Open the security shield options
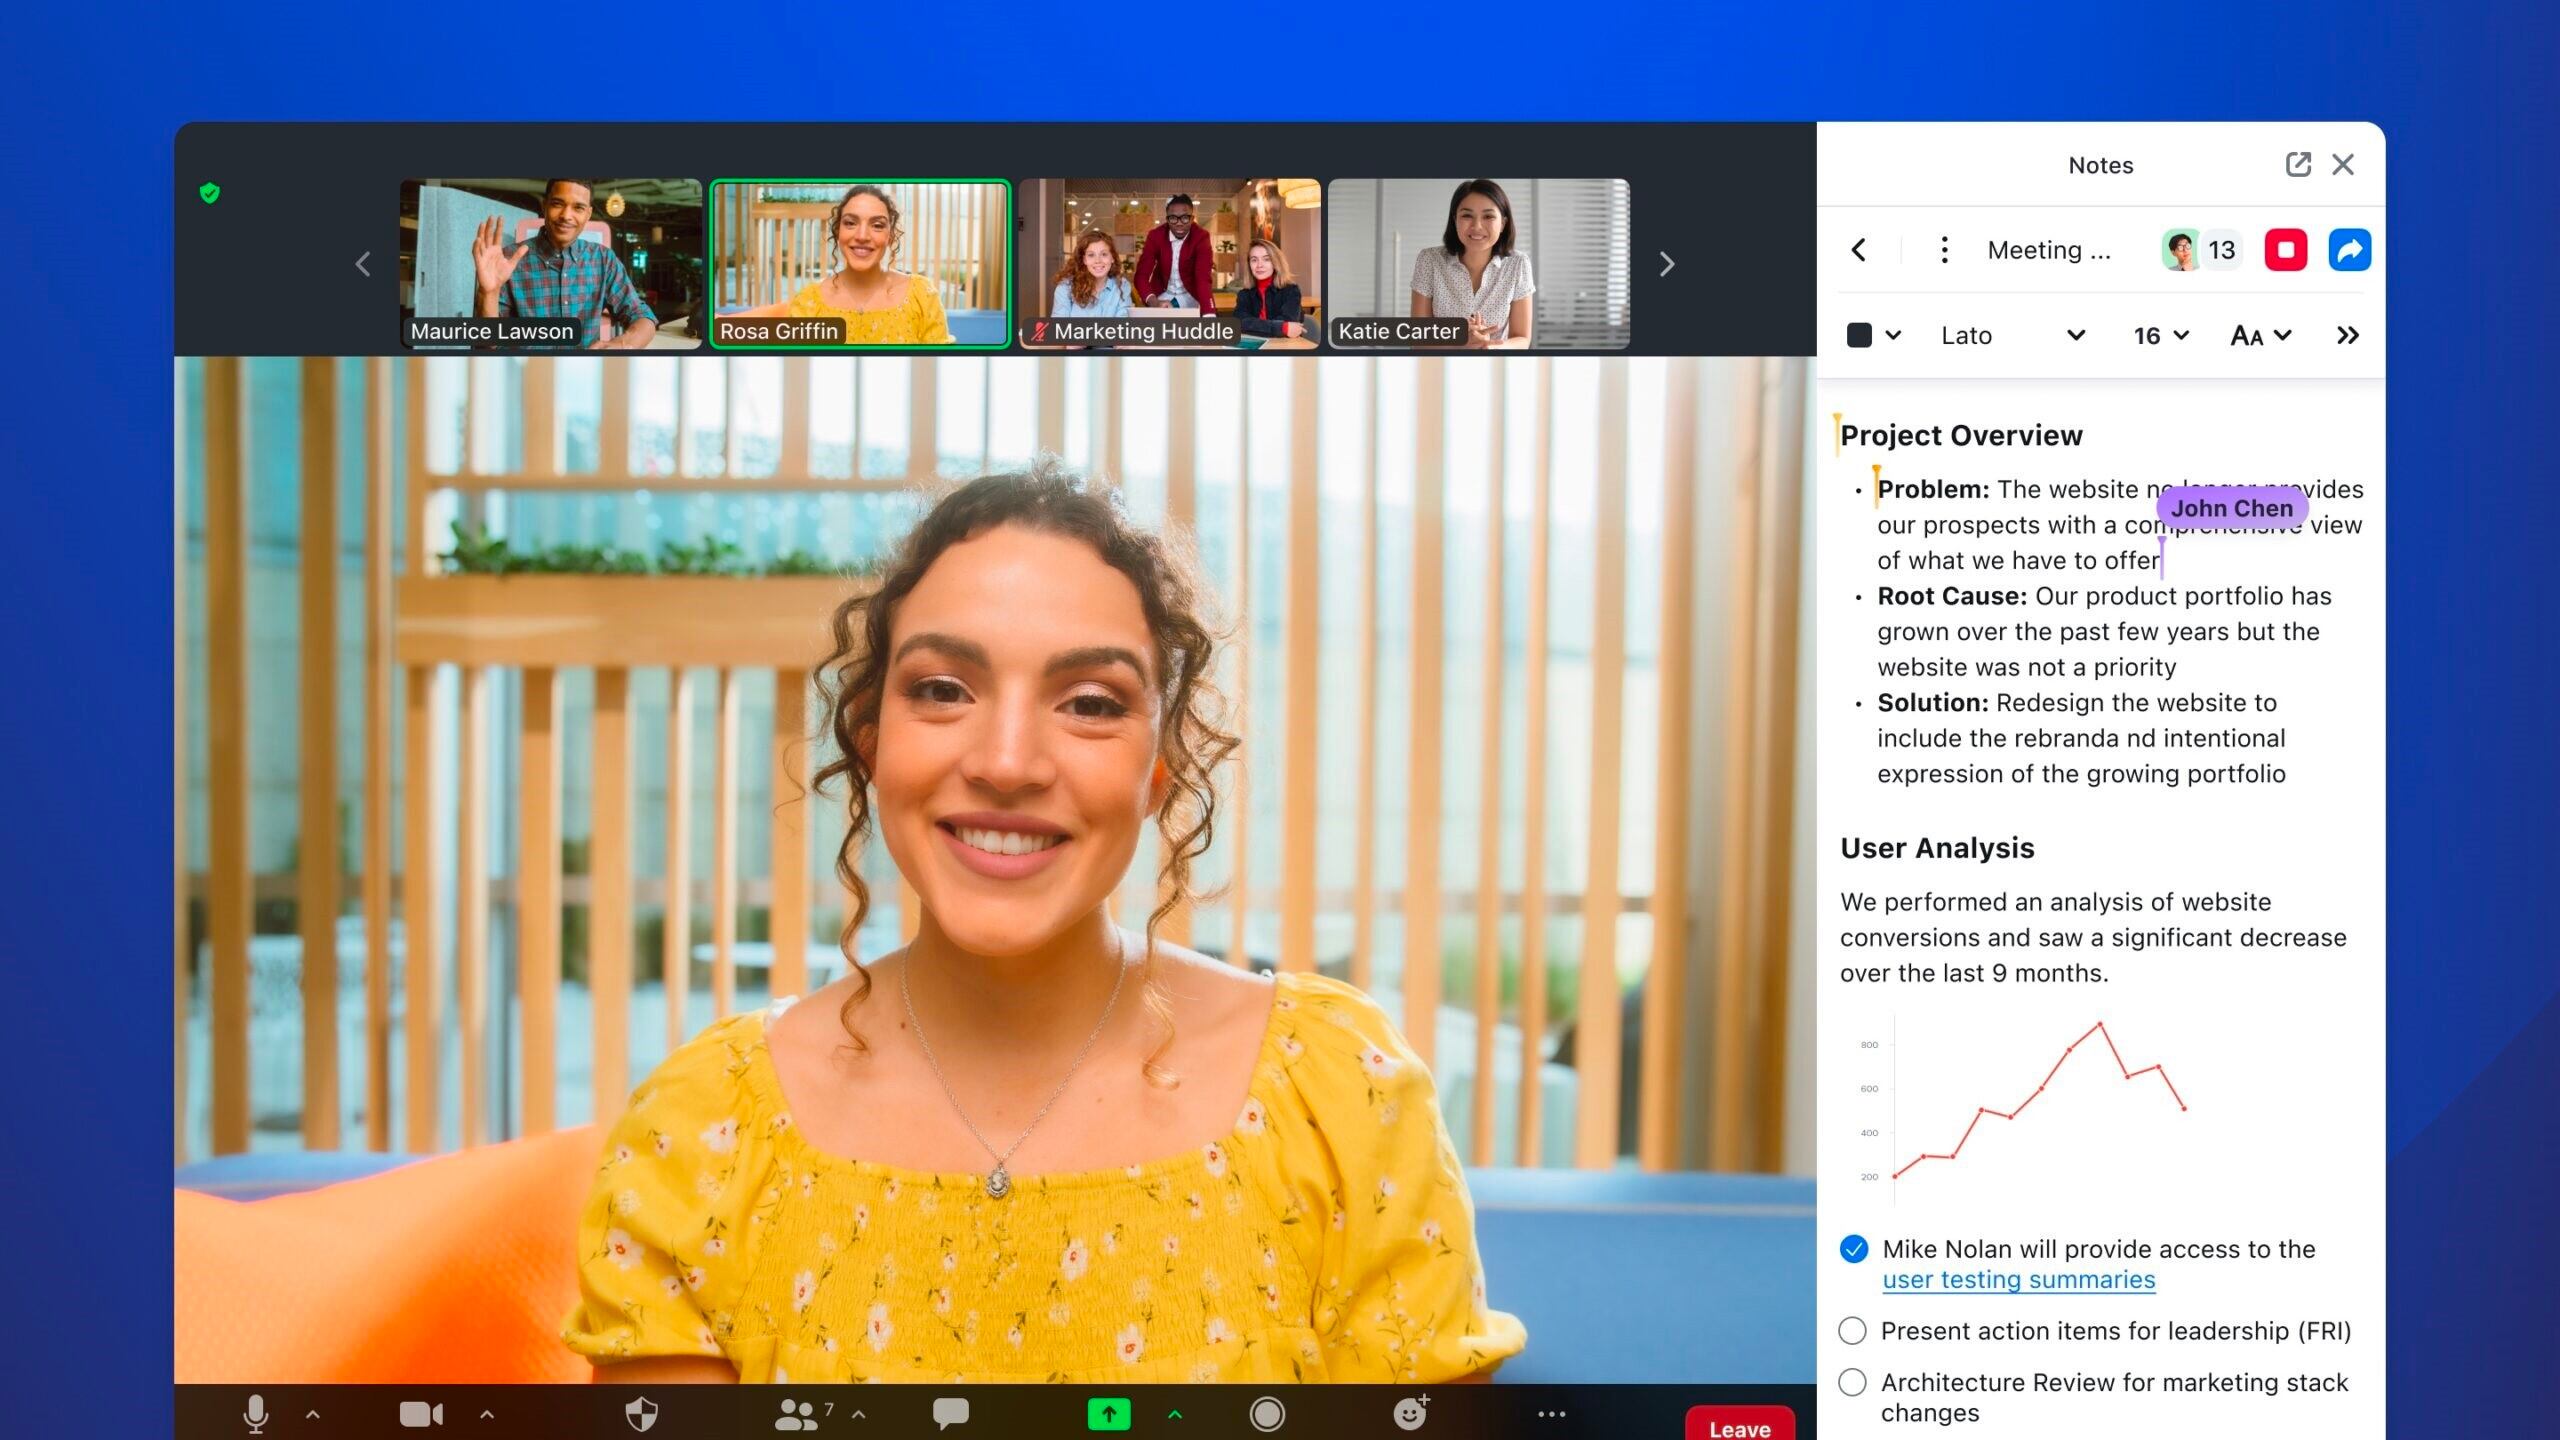This screenshot has width=2560, height=1440. pyautogui.click(x=641, y=1413)
